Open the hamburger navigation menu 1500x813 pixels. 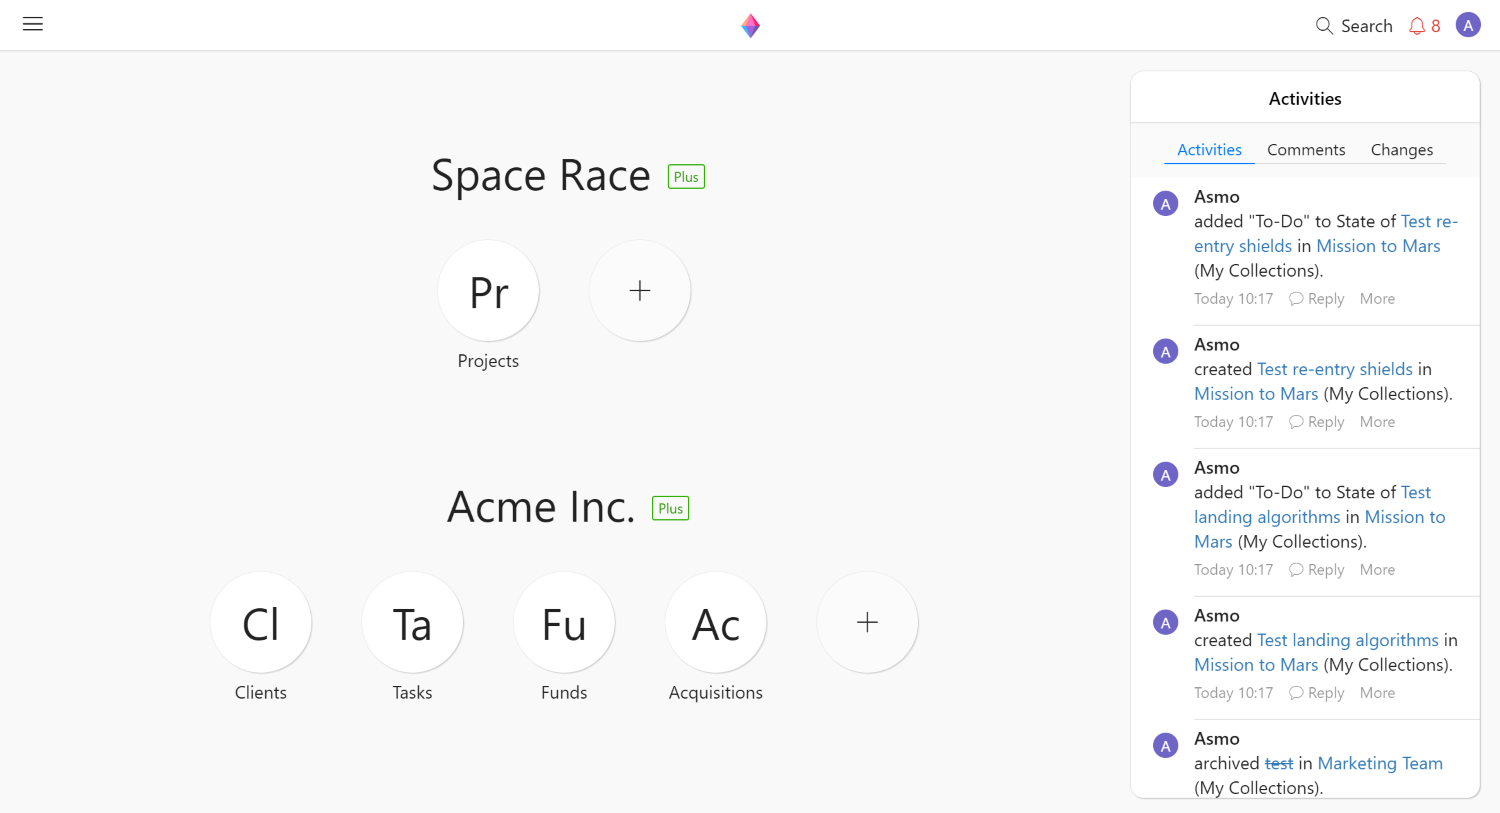coord(32,24)
